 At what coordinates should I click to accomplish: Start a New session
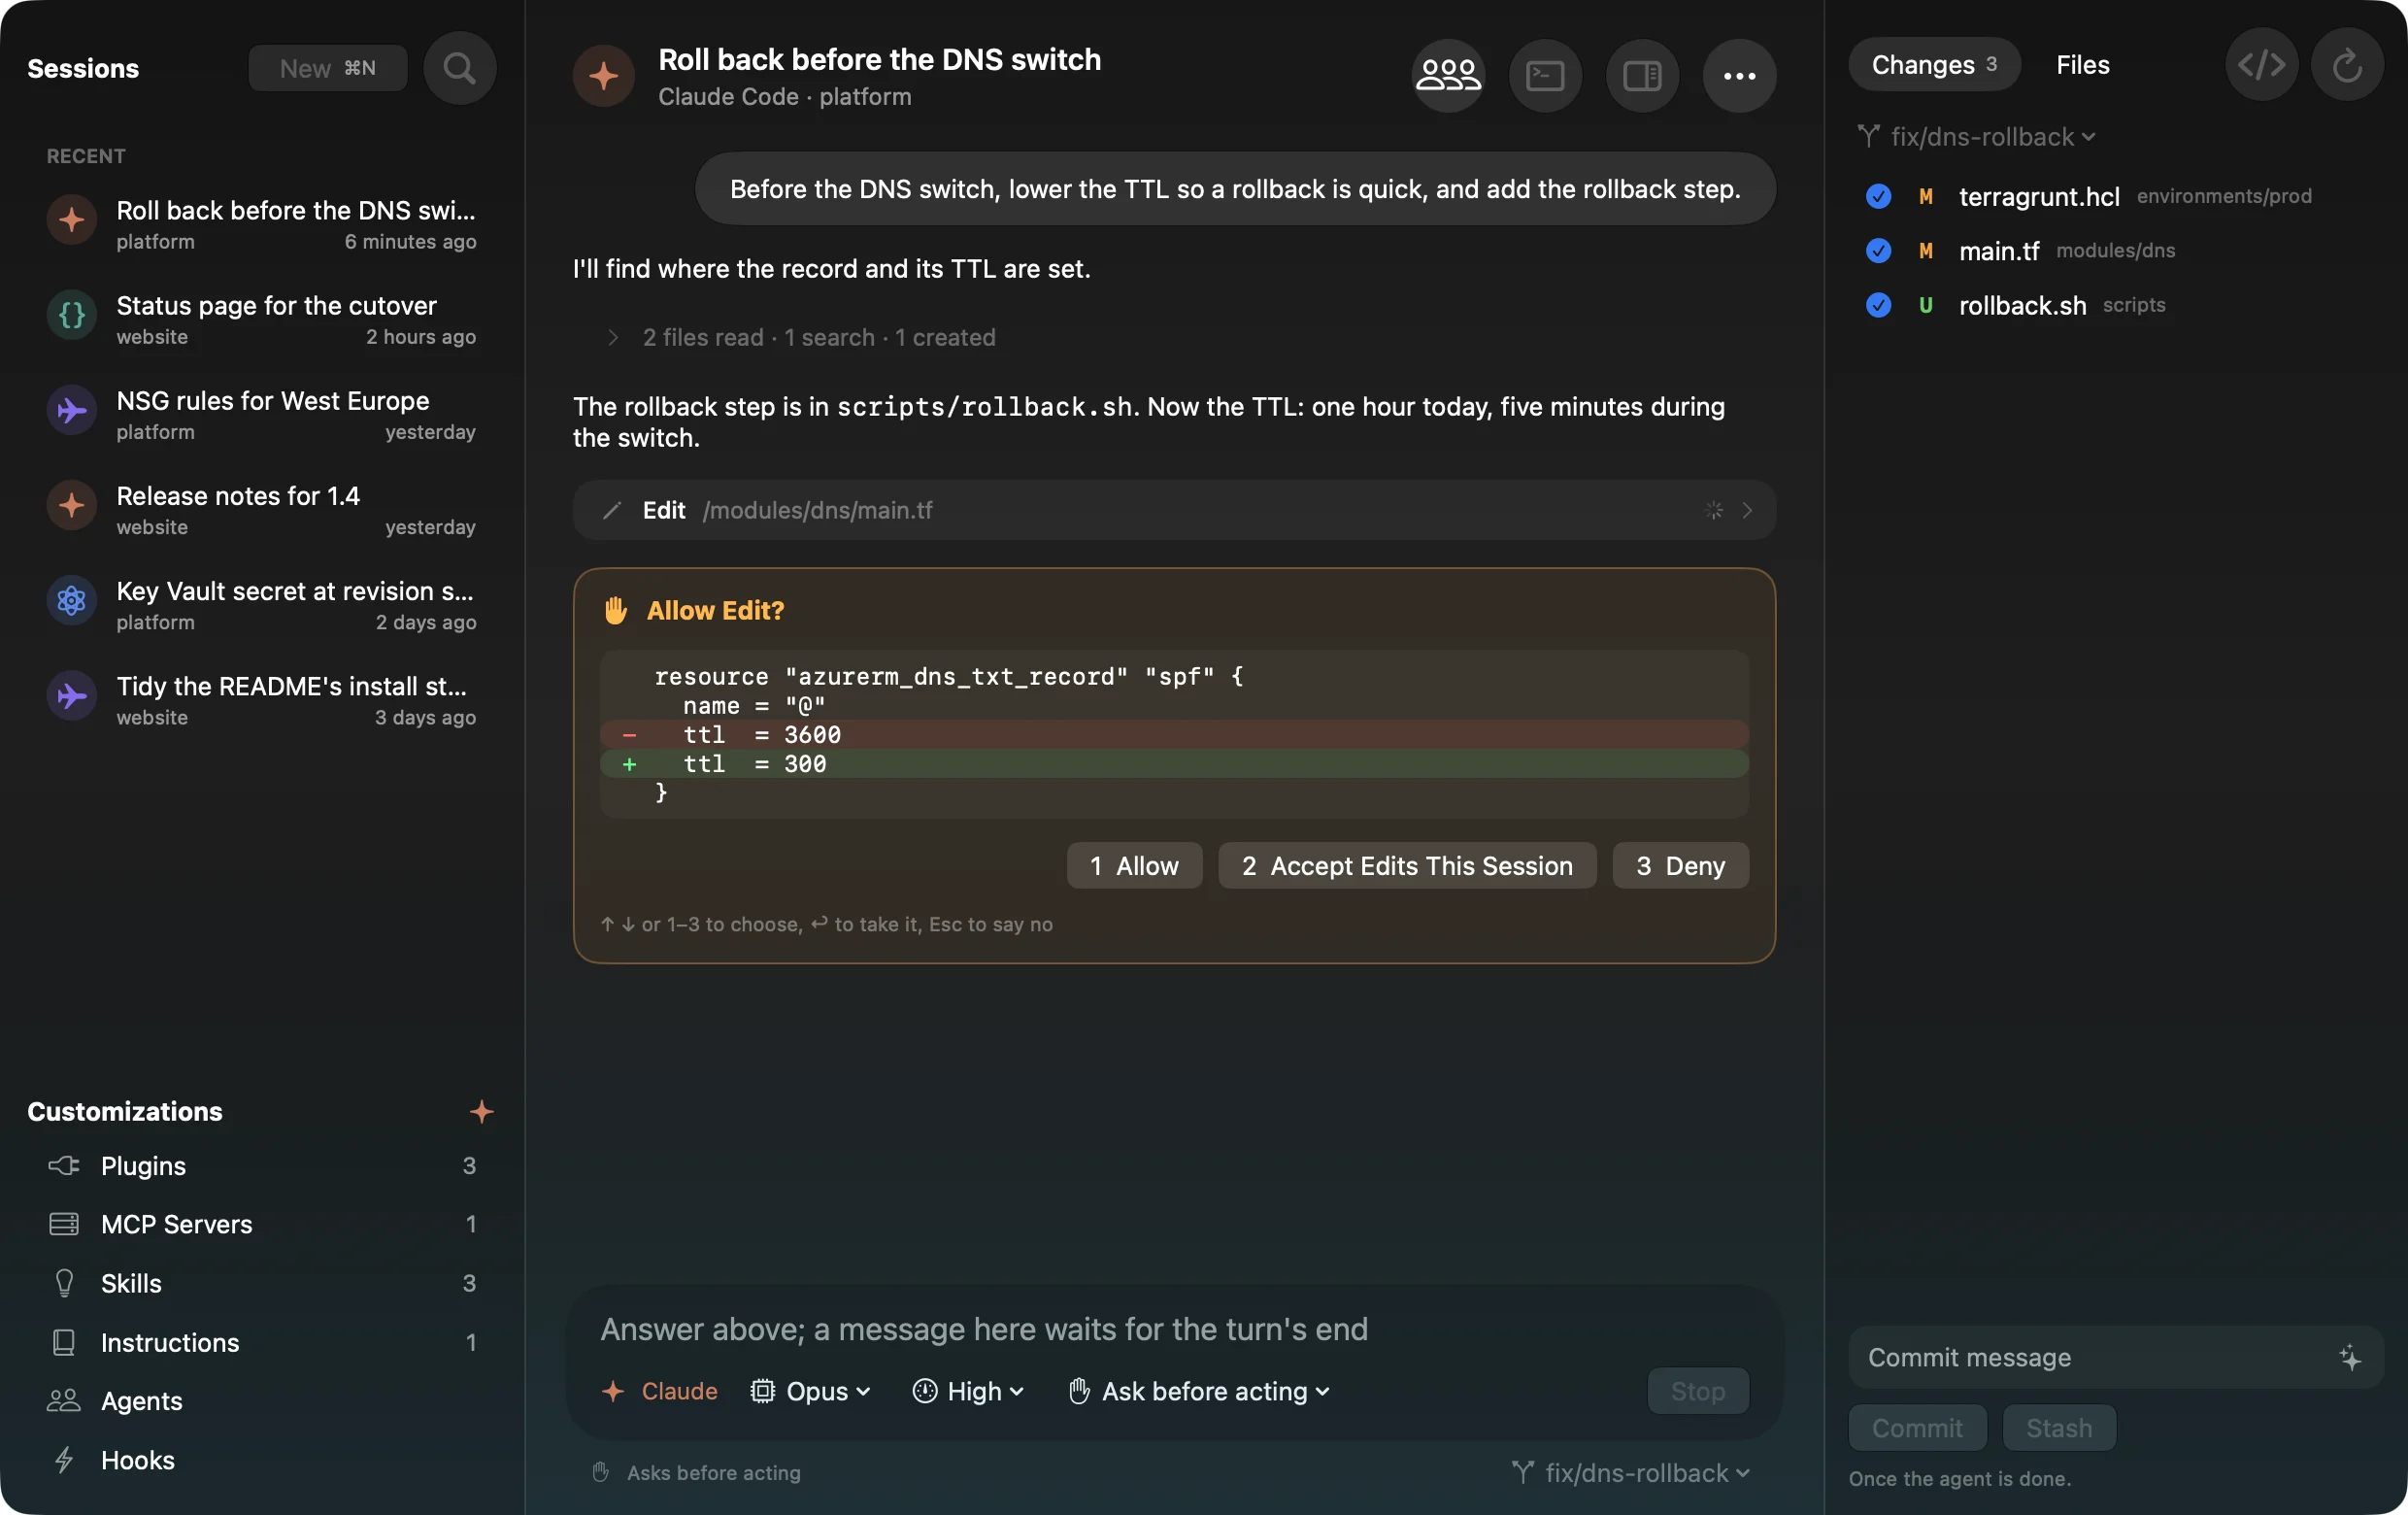pyautogui.click(x=327, y=68)
